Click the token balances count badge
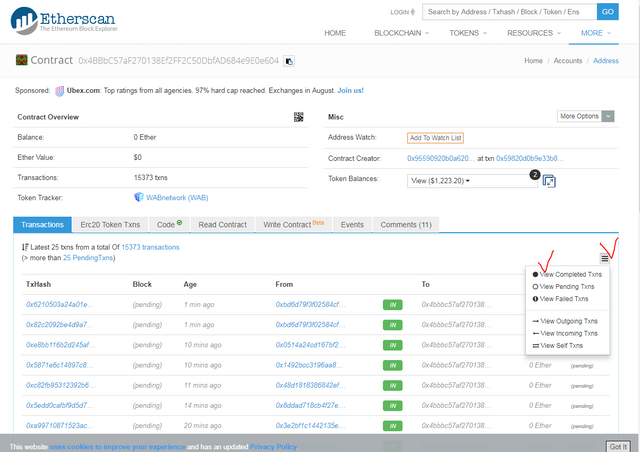Image resolution: width=640 pixels, height=452 pixels. point(535,175)
